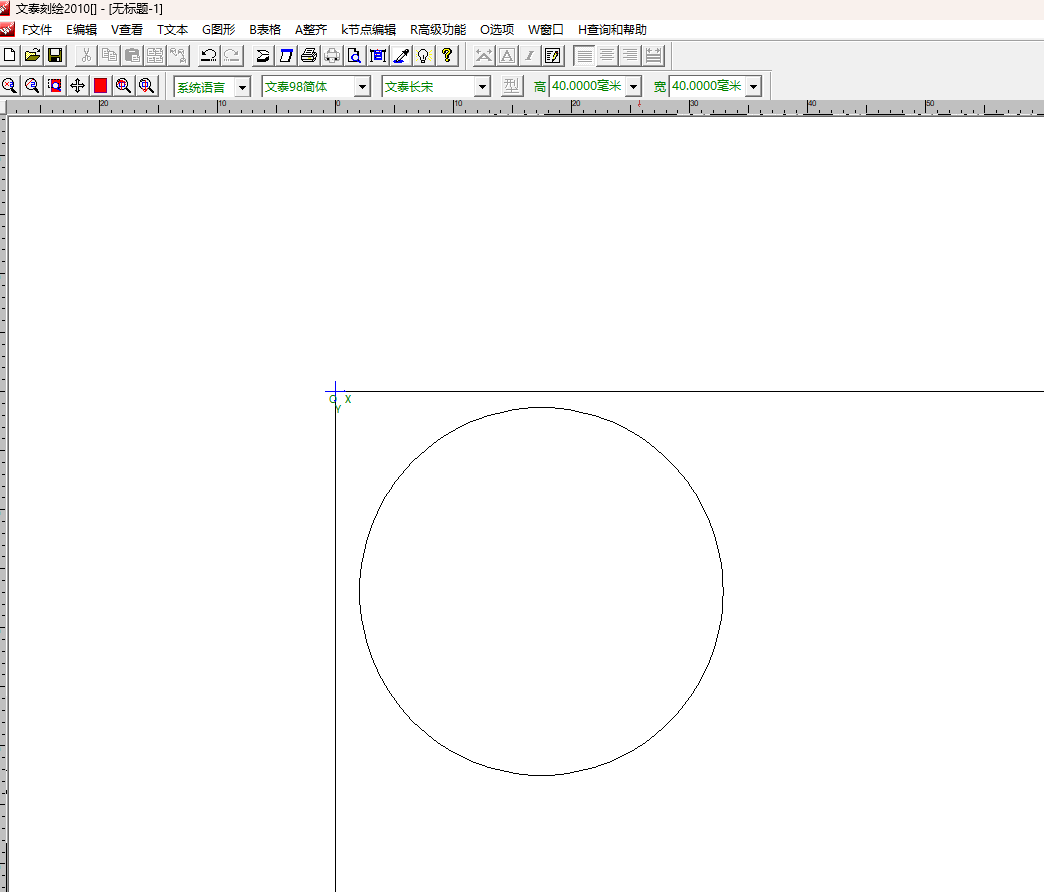1044x892 pixels.
Task: Zoom out using the first magnifier icon
Action: [9, 86]
